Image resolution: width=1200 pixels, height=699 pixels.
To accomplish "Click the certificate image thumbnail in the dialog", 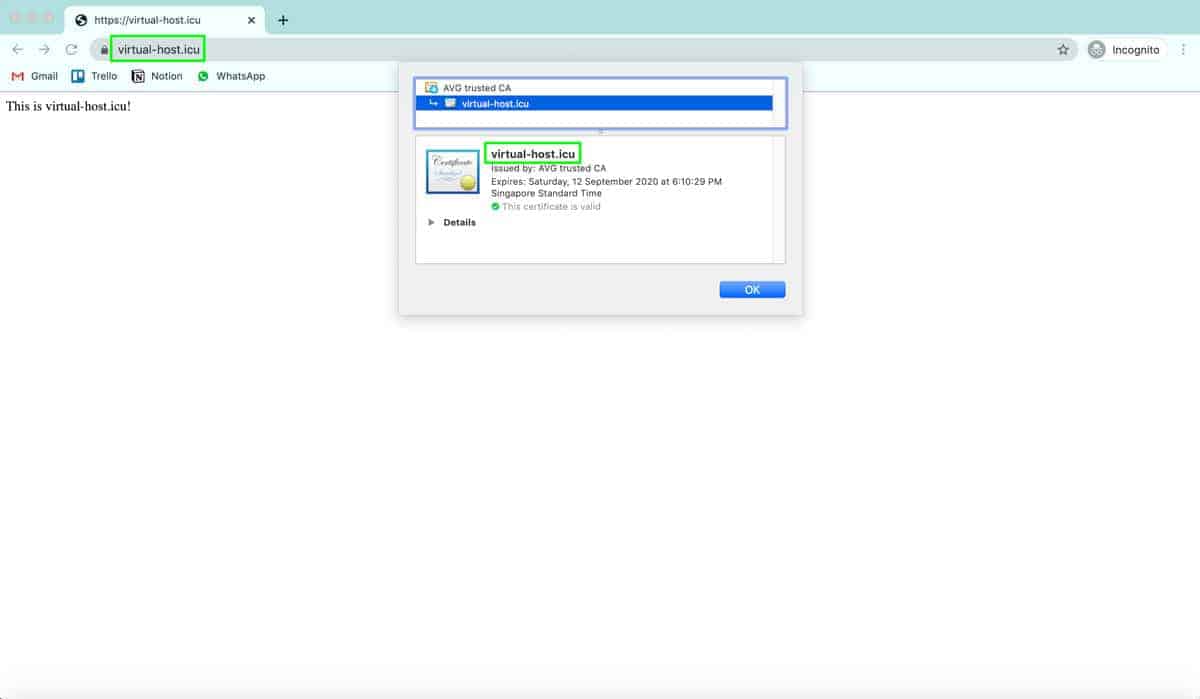I will coord(452,170).
